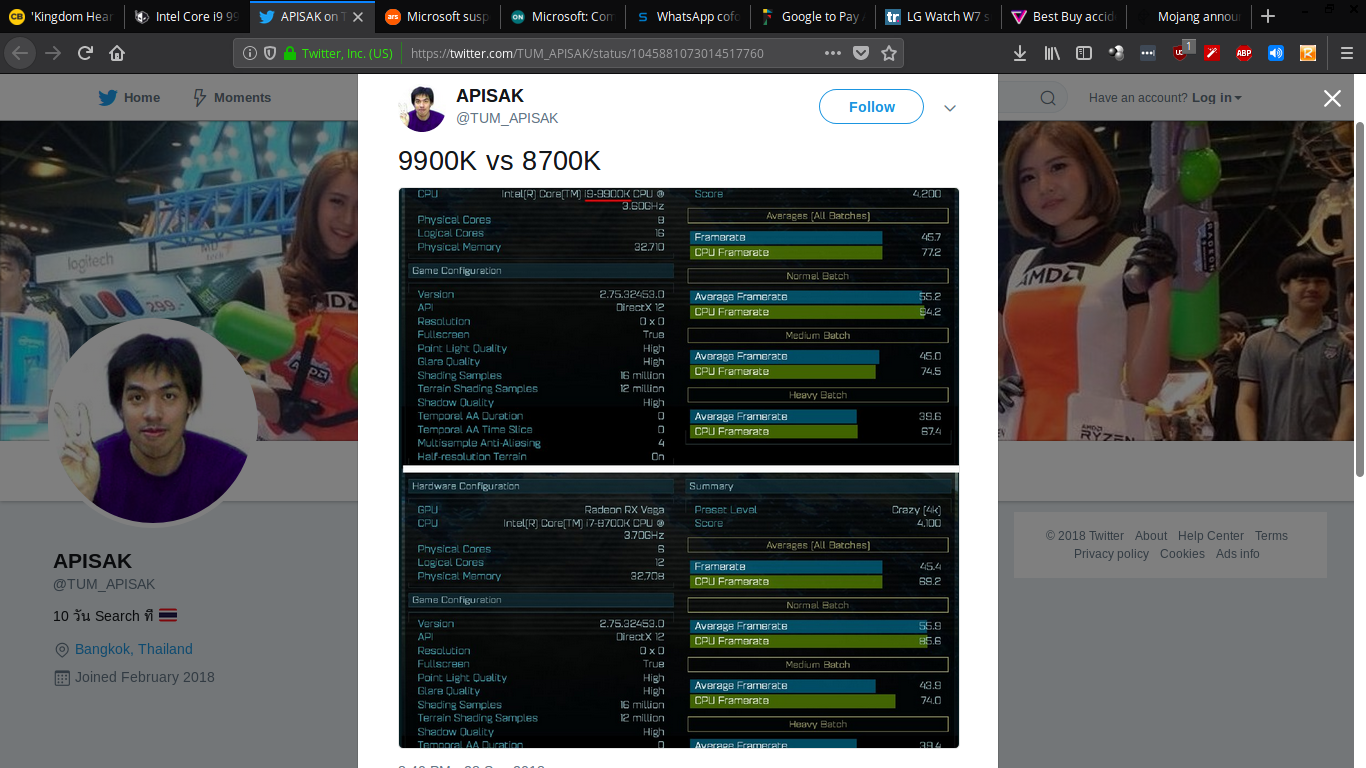Image resolution: width=1366 pixels, height=768 pixels.
Task: Open the uBlock Origin extension
Action: point(1181,52)
